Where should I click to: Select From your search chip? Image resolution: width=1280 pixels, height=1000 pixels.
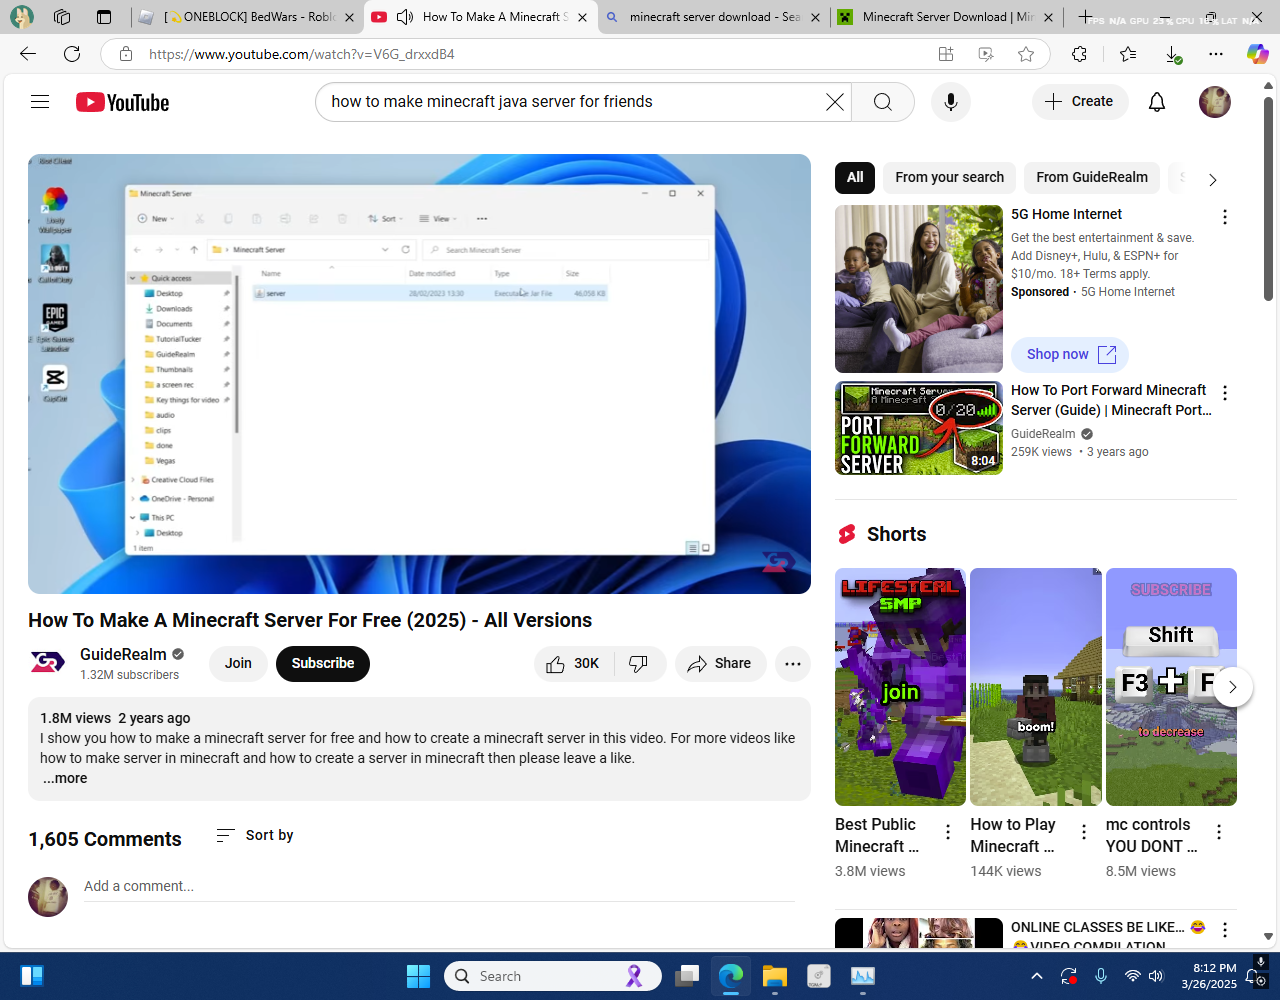click(x=949, y=178)
